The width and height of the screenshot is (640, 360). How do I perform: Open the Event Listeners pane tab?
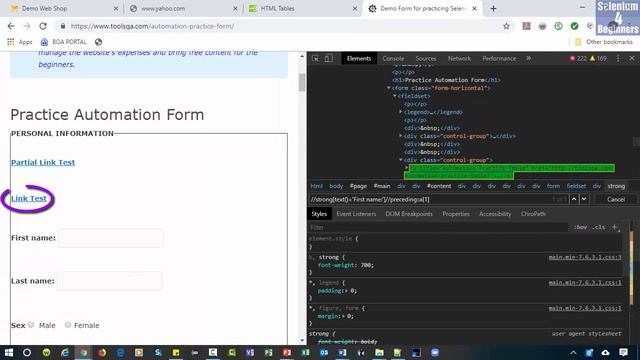click(x=356, y=214)
